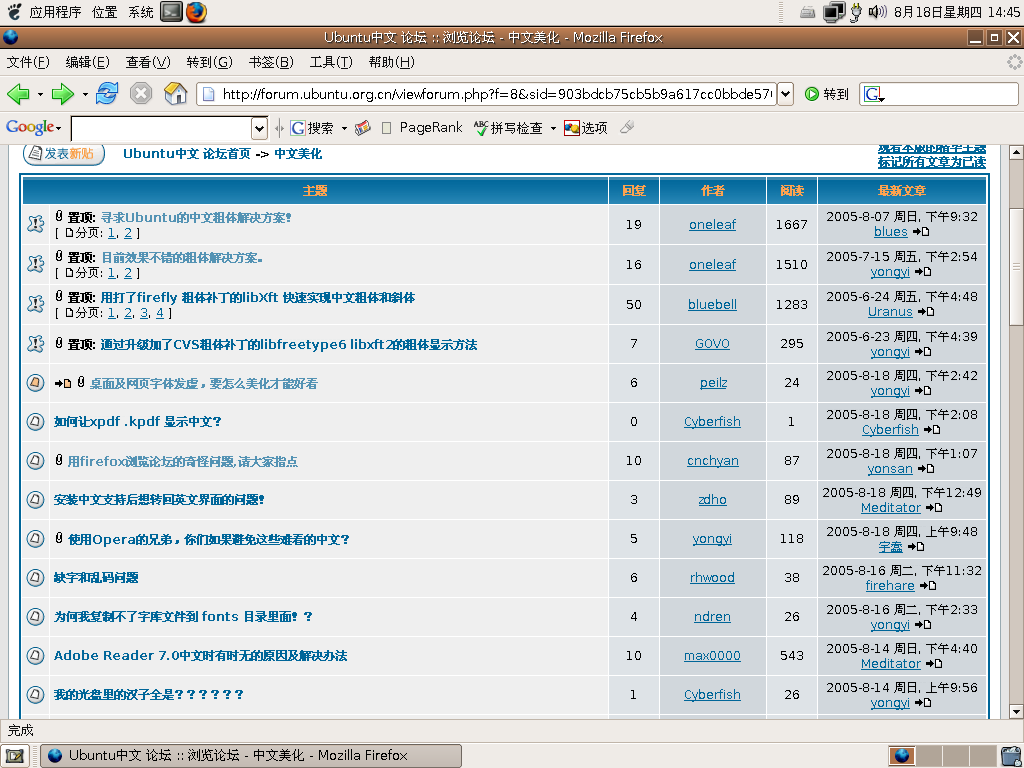
Task: Reload the current forum page
Action: [107, 93]
